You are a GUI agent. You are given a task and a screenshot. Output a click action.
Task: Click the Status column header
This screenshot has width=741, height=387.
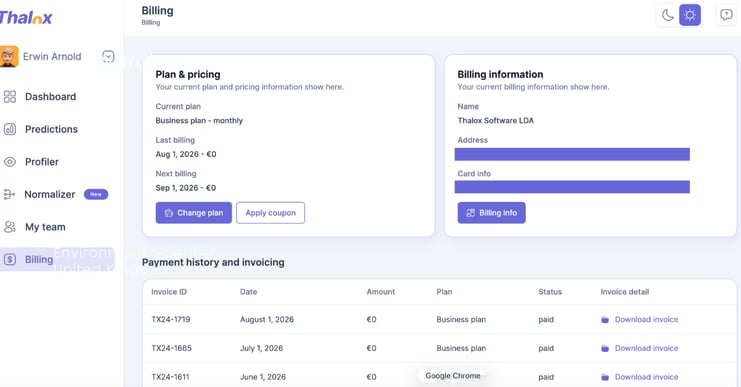click(x=550, y=292)
